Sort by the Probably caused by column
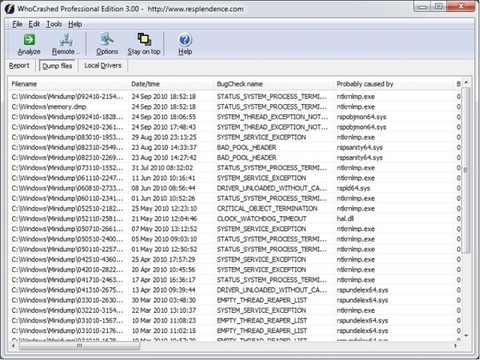The image size is (480, 360). [x=393, y=84]
